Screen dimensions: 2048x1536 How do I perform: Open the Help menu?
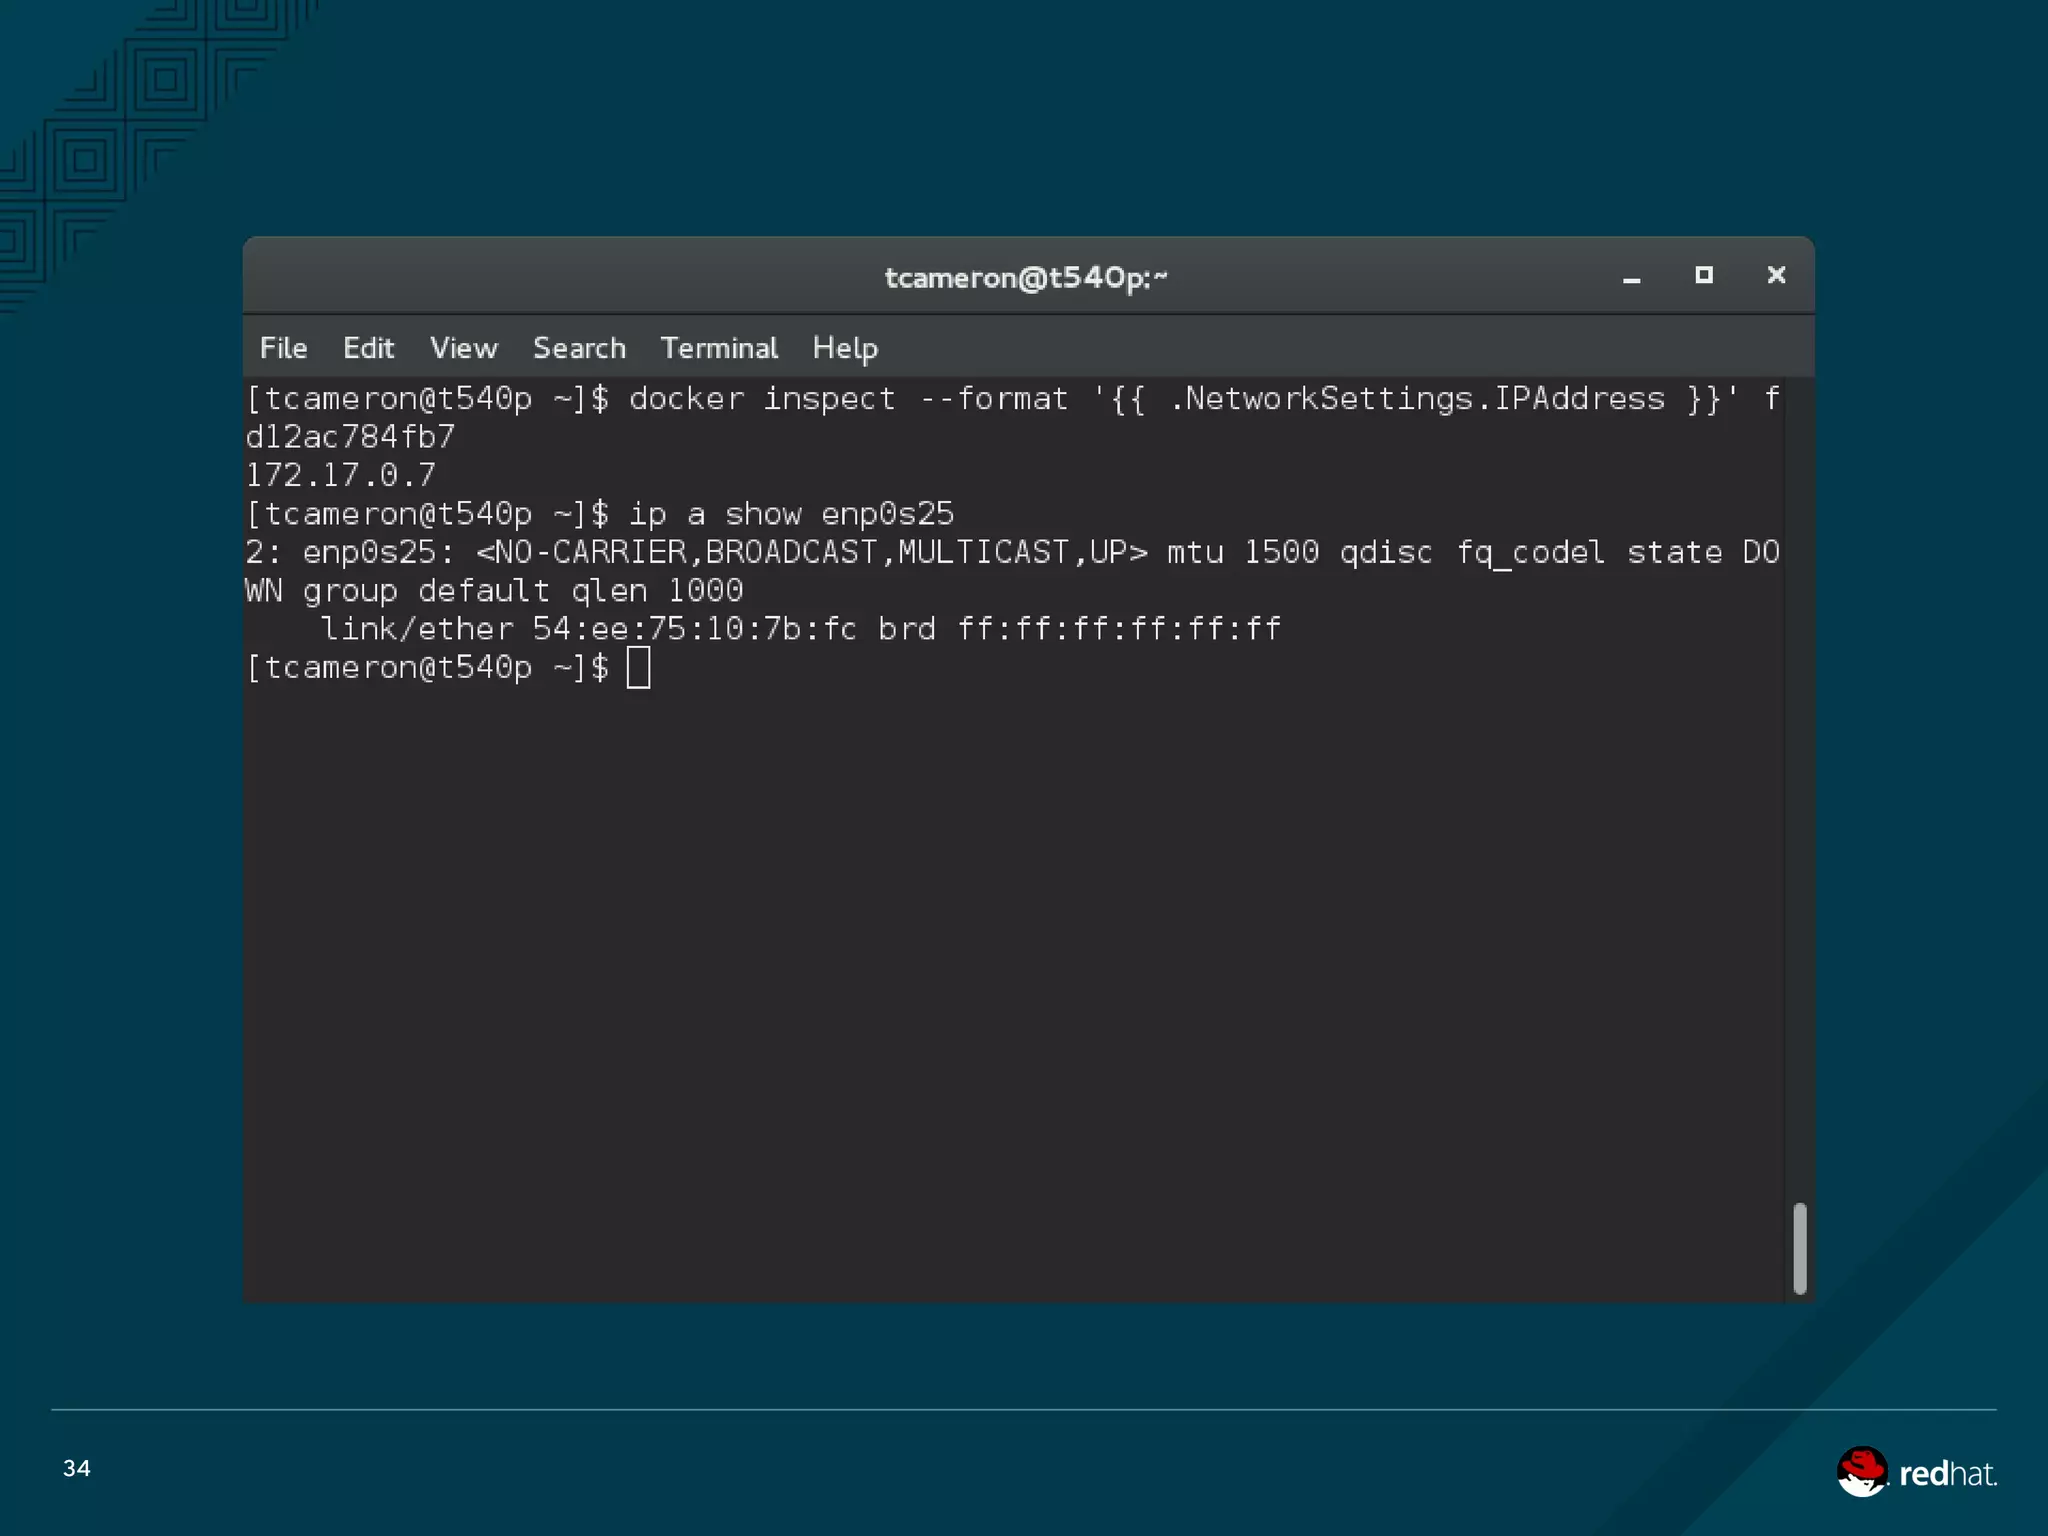844,348
